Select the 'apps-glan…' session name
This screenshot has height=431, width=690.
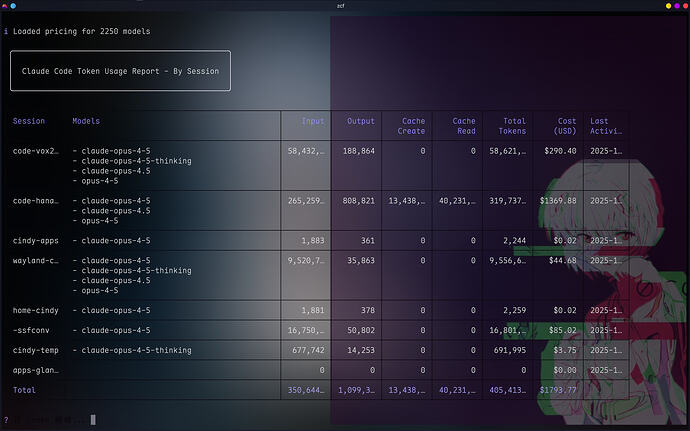36,370
